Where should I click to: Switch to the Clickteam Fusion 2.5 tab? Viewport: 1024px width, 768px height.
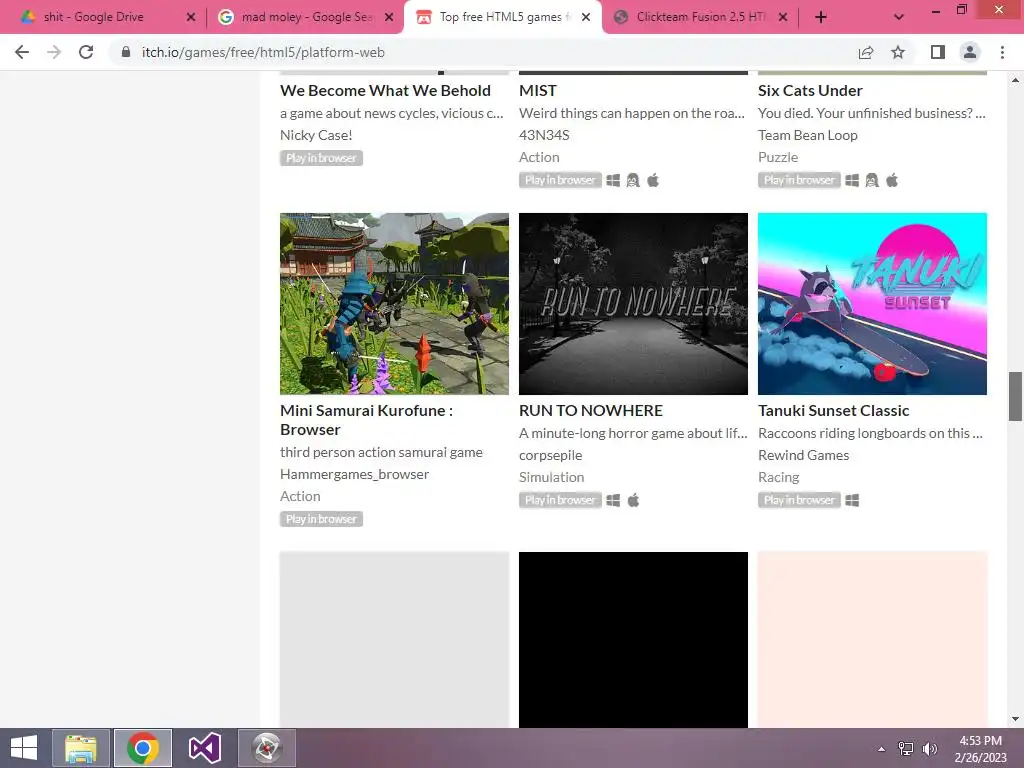point(699,17)
